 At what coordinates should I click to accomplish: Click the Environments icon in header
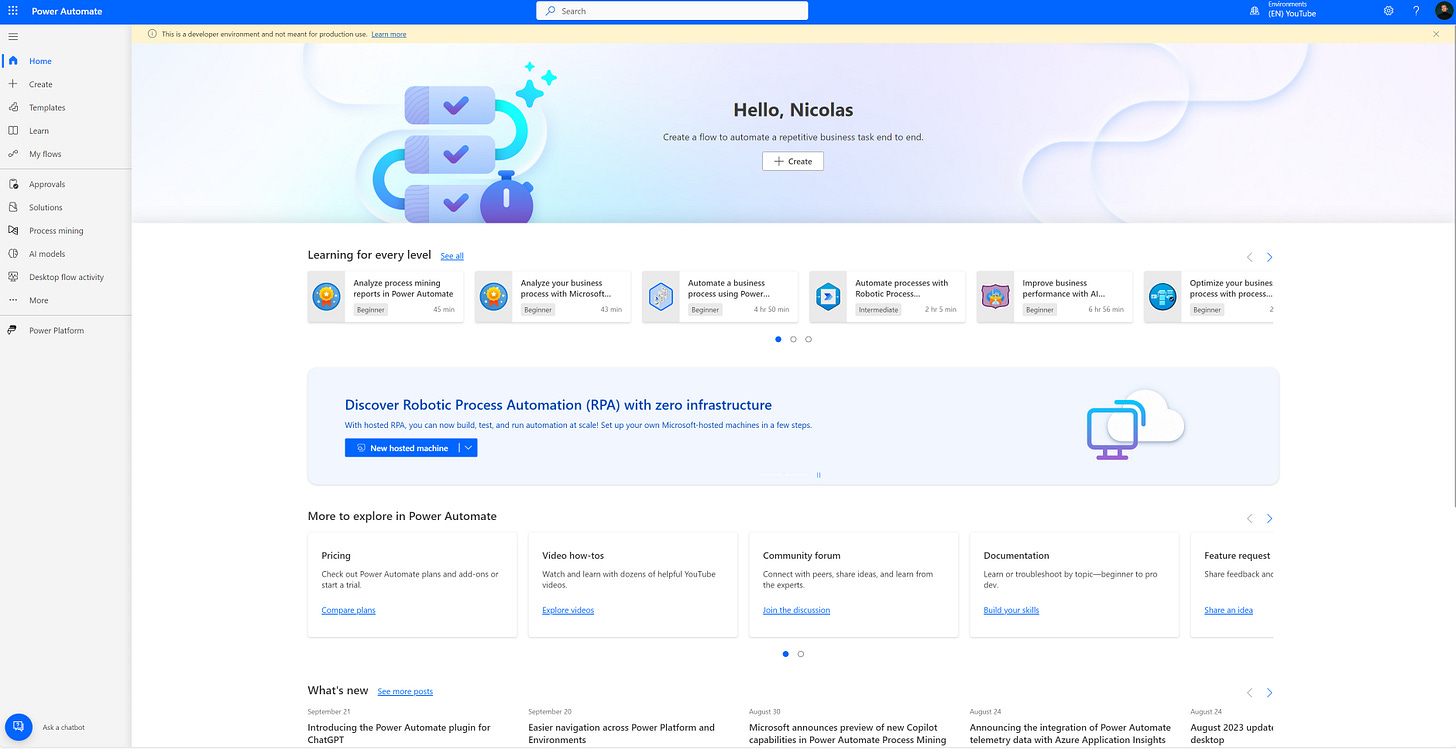tap(1255, 11)
